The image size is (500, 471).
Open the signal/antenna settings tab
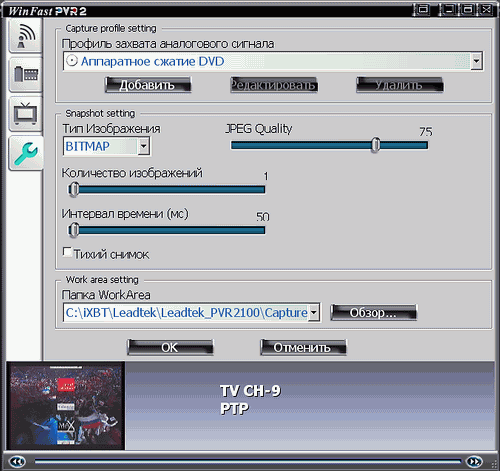pos(25,36)
